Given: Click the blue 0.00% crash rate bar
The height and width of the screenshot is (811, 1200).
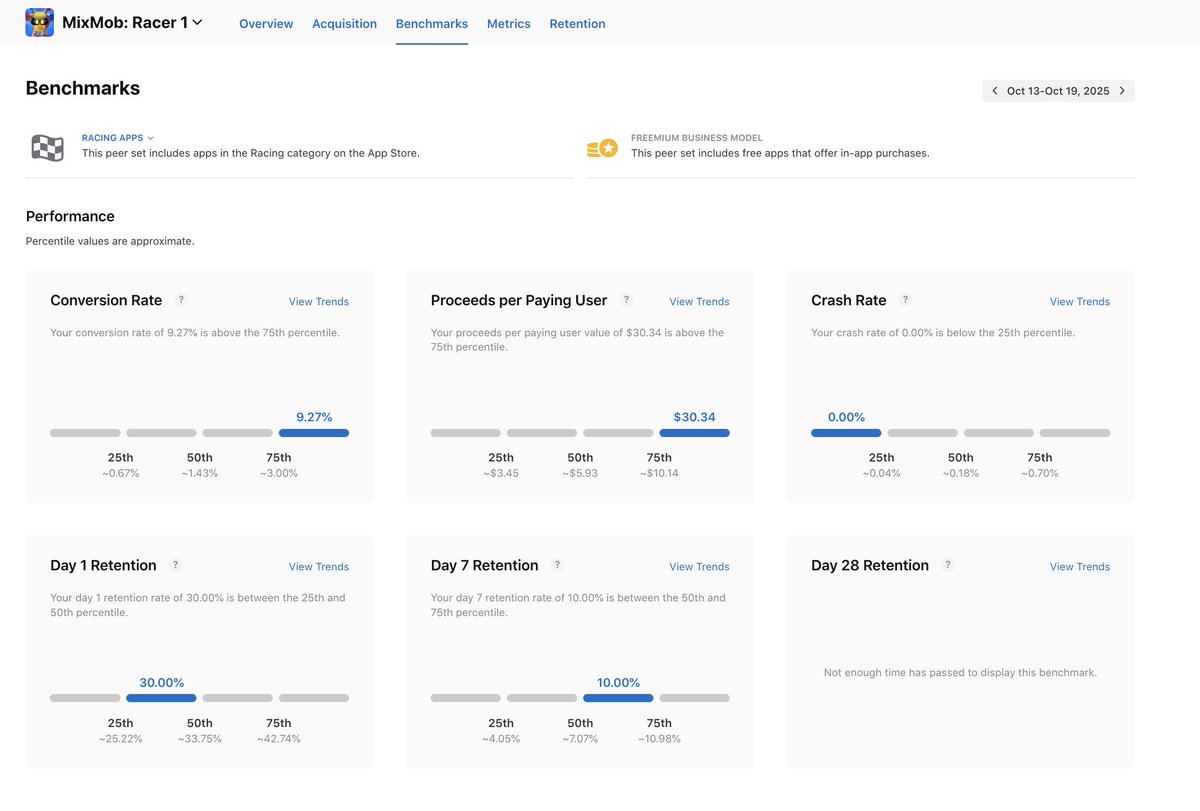Looking at the screenshot, I should click(x=846, y=433).
